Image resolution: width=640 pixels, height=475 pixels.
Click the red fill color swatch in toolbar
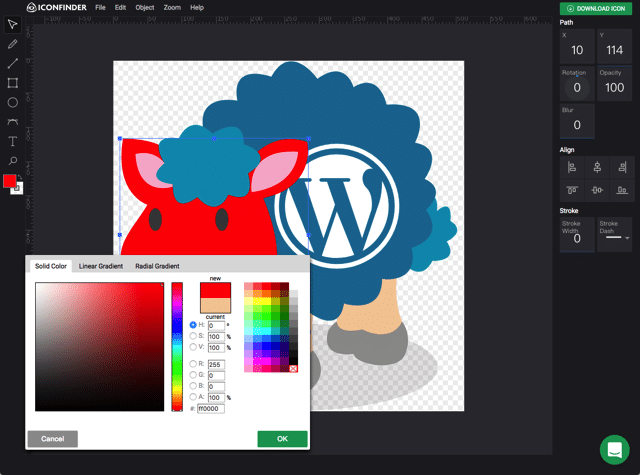click(x=9, y=181)
